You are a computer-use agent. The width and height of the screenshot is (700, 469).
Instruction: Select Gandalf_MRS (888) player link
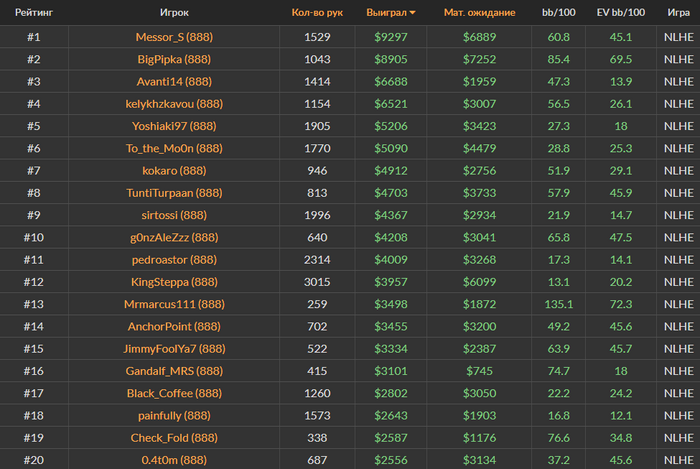tap(174, 372)
